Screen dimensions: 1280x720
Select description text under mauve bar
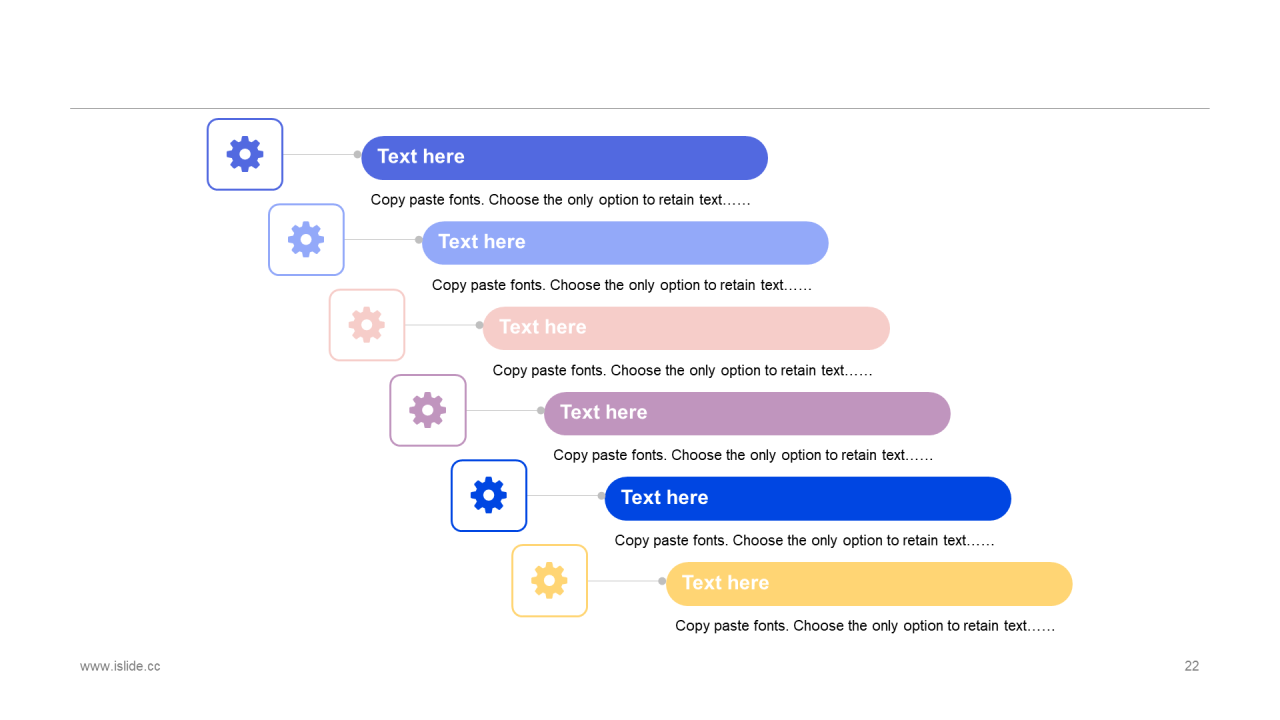click(743, 455)
